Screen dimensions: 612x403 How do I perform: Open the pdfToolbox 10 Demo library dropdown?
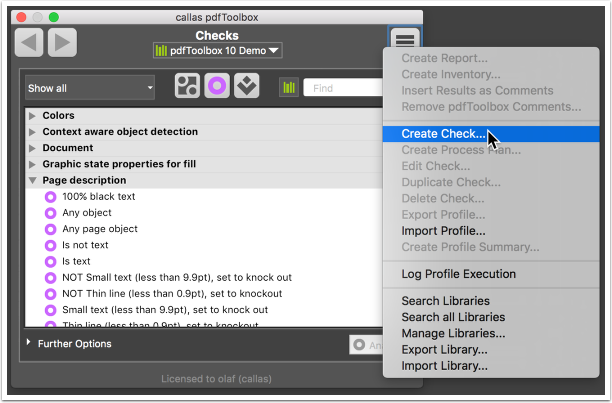(x=218, y=51)
